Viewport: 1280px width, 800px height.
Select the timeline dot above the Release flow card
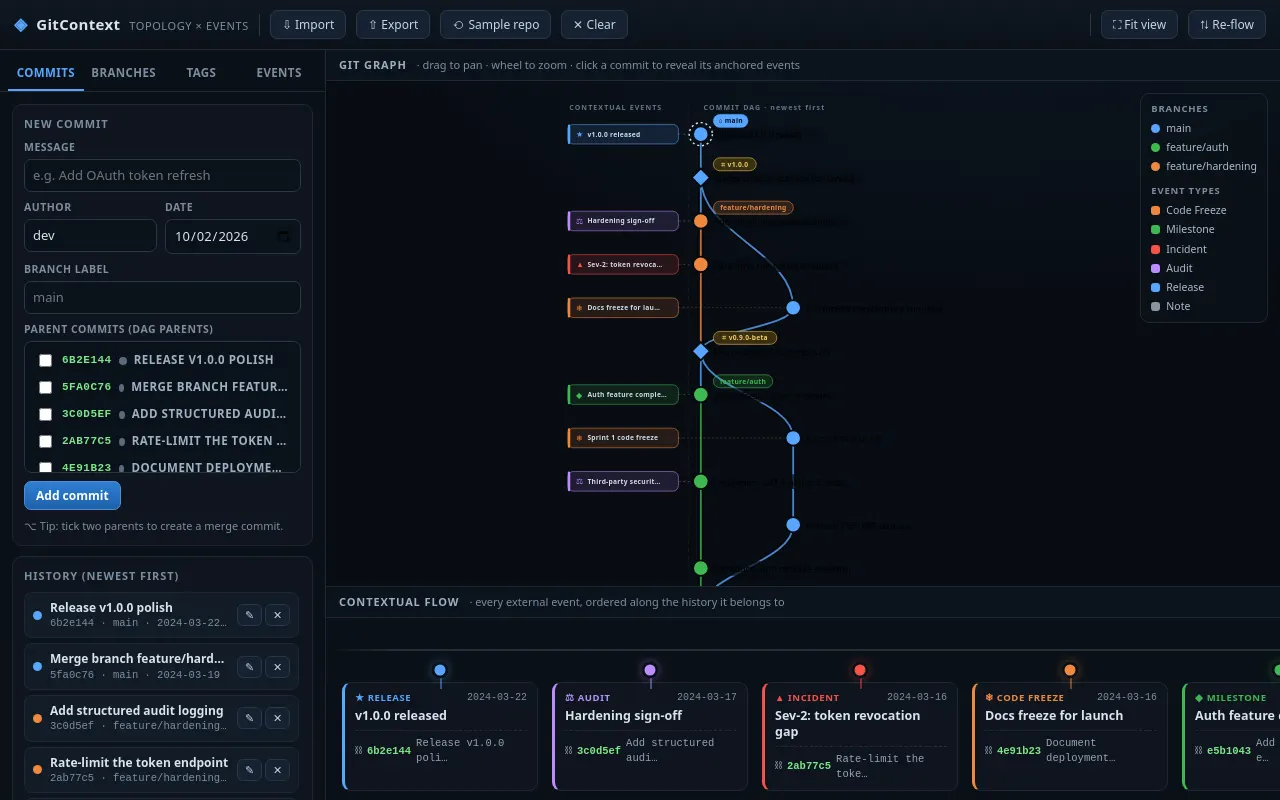440,670
